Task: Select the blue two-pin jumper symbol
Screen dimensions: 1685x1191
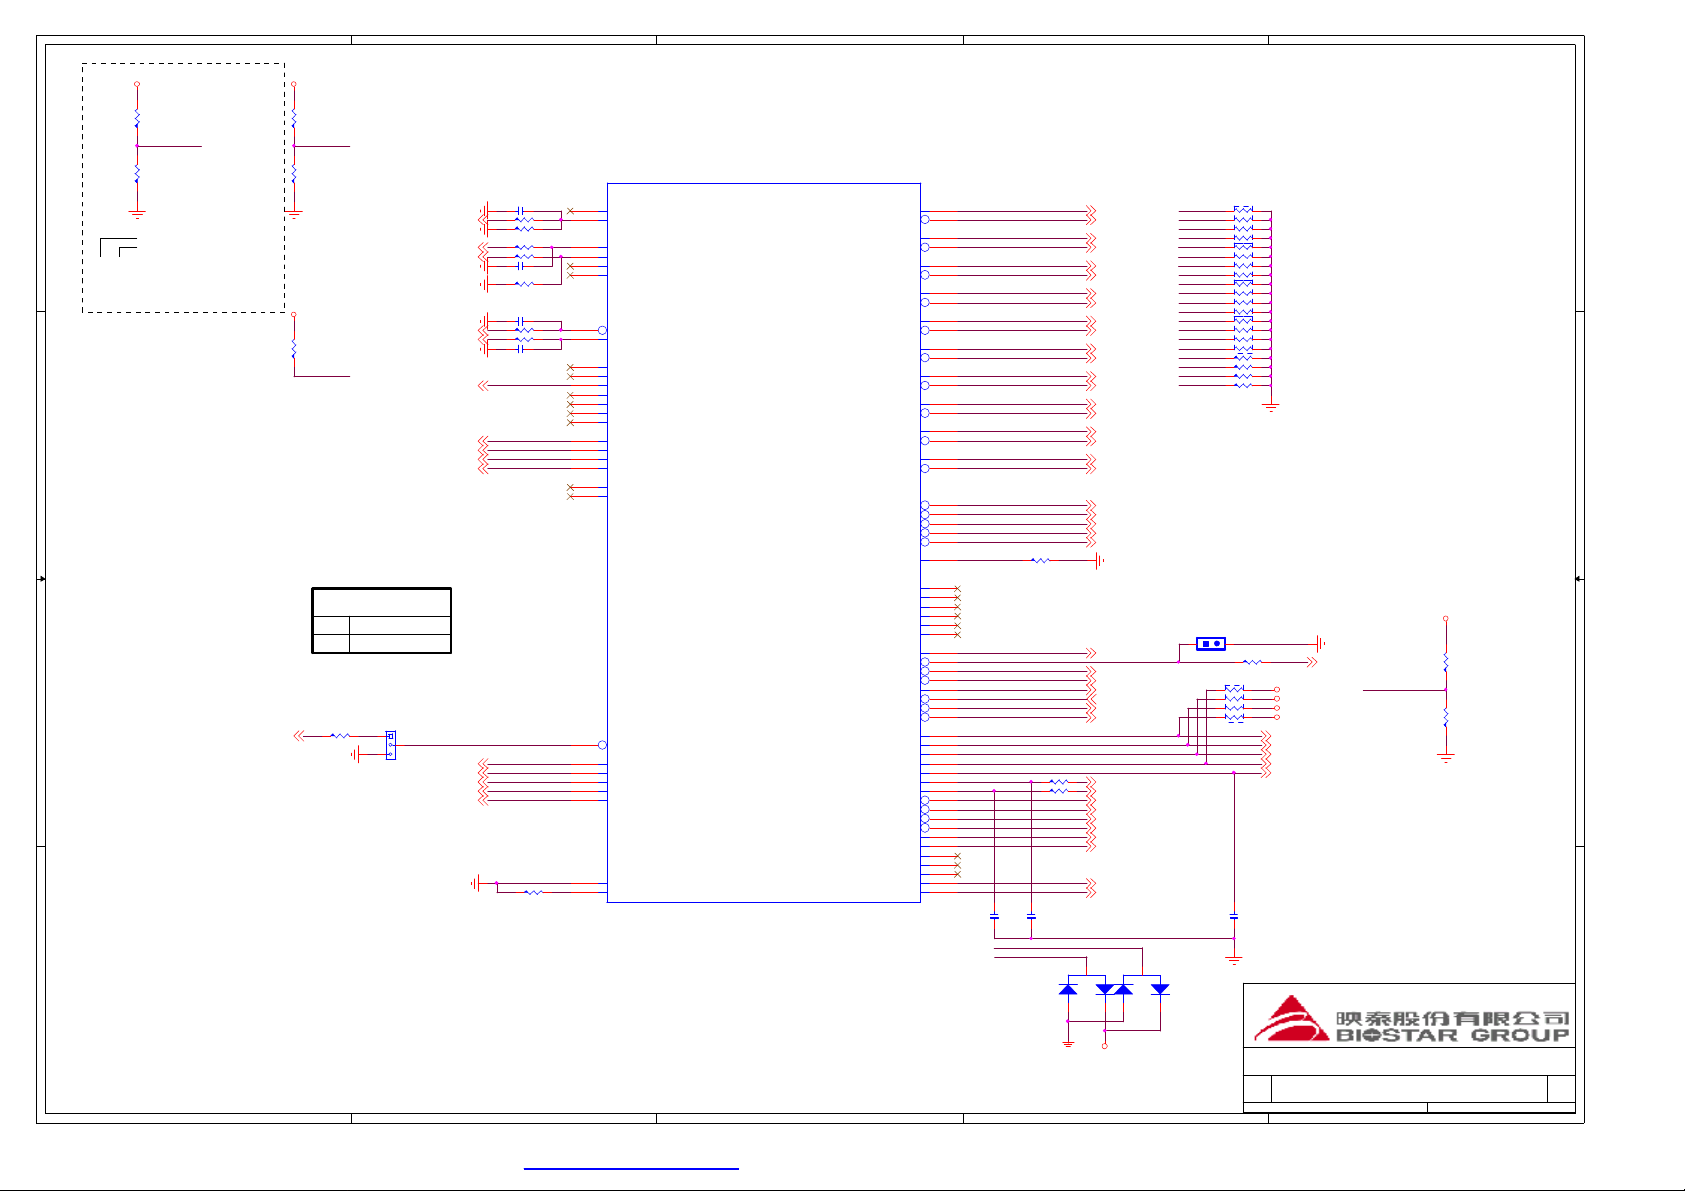Action: (1211, 644)
